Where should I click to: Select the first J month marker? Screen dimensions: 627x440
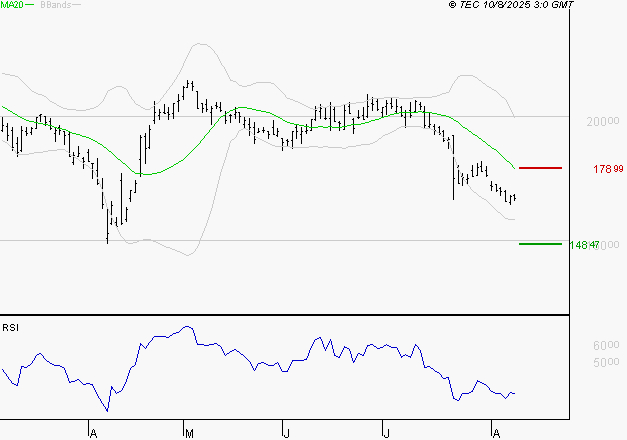click(x=287, y=433)
